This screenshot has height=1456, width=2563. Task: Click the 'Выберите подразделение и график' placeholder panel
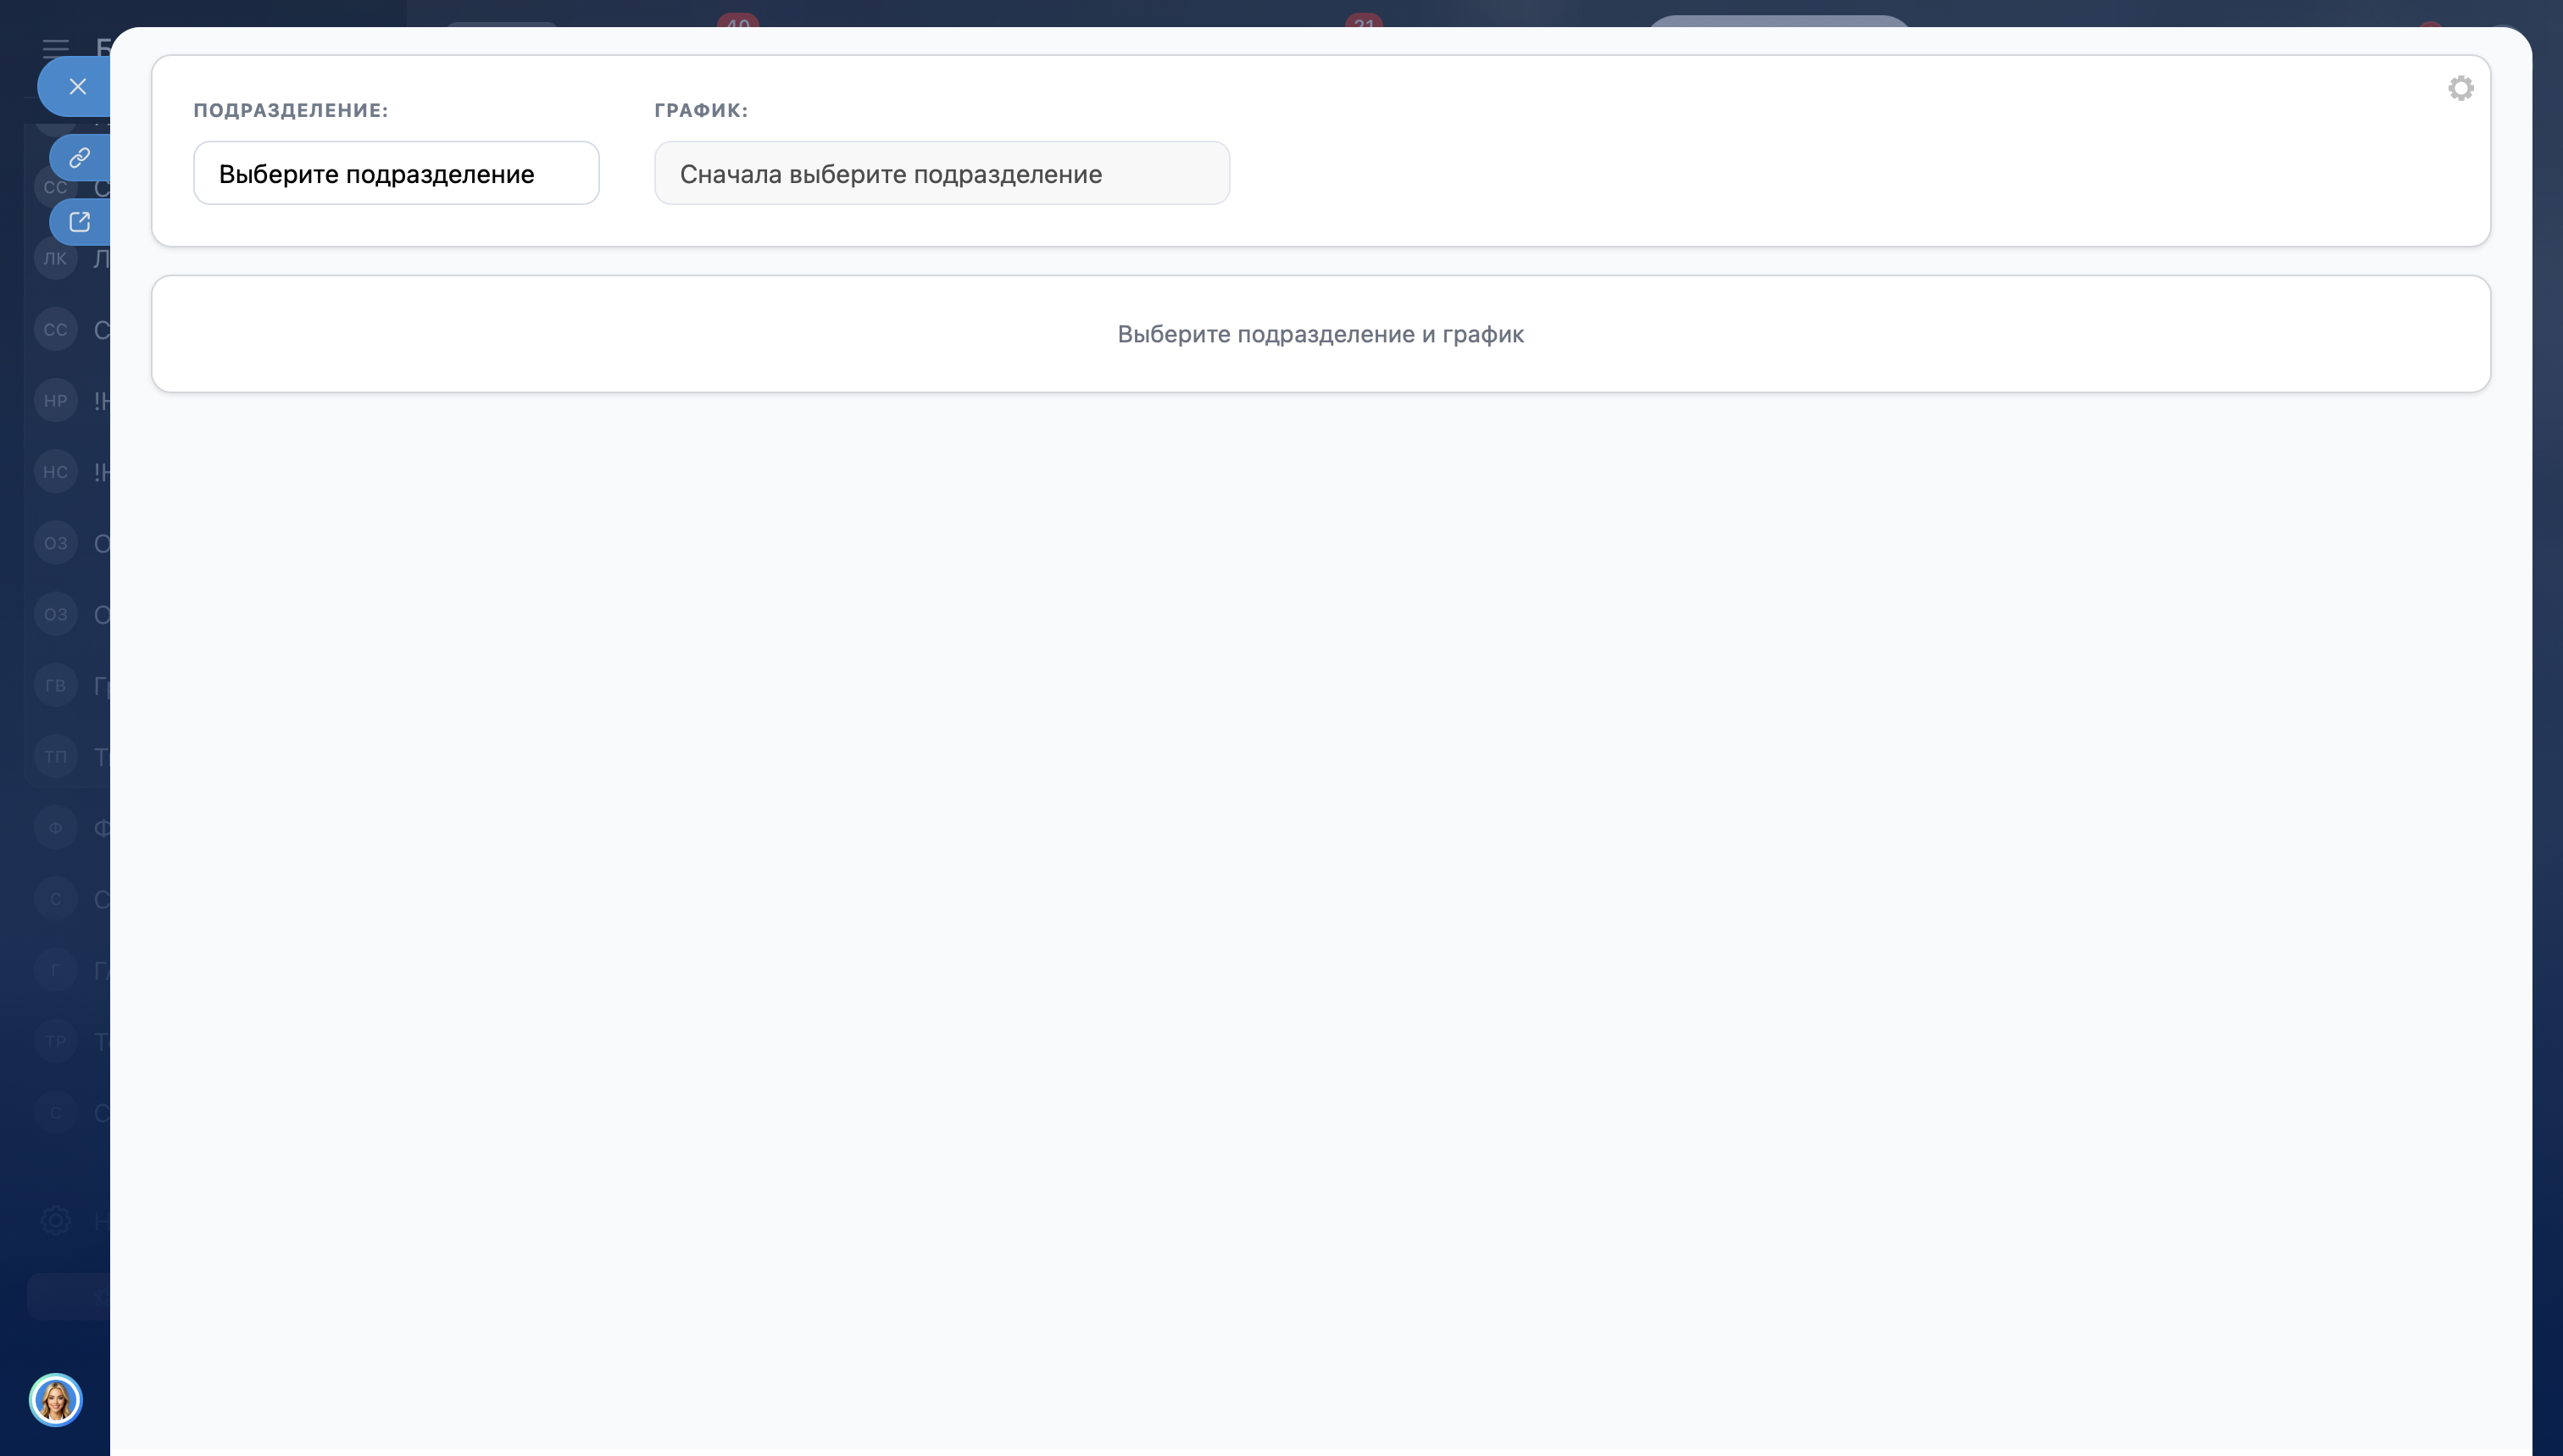(x=1320, y=334)
